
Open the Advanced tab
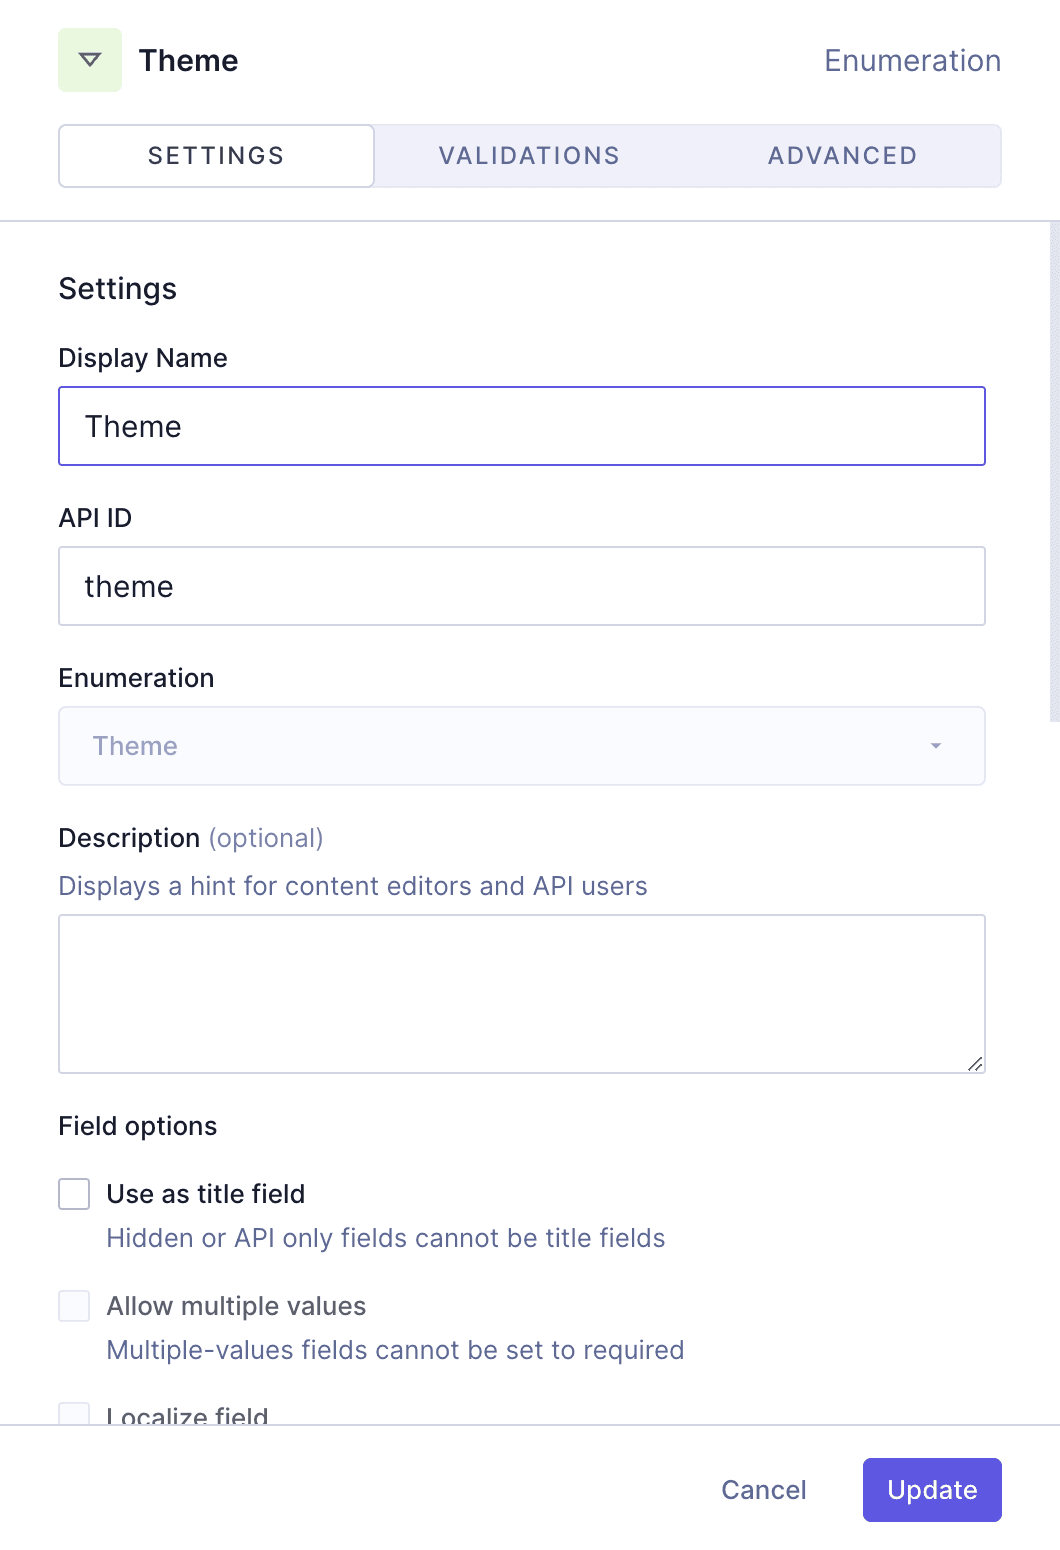(x=842, y=155)
